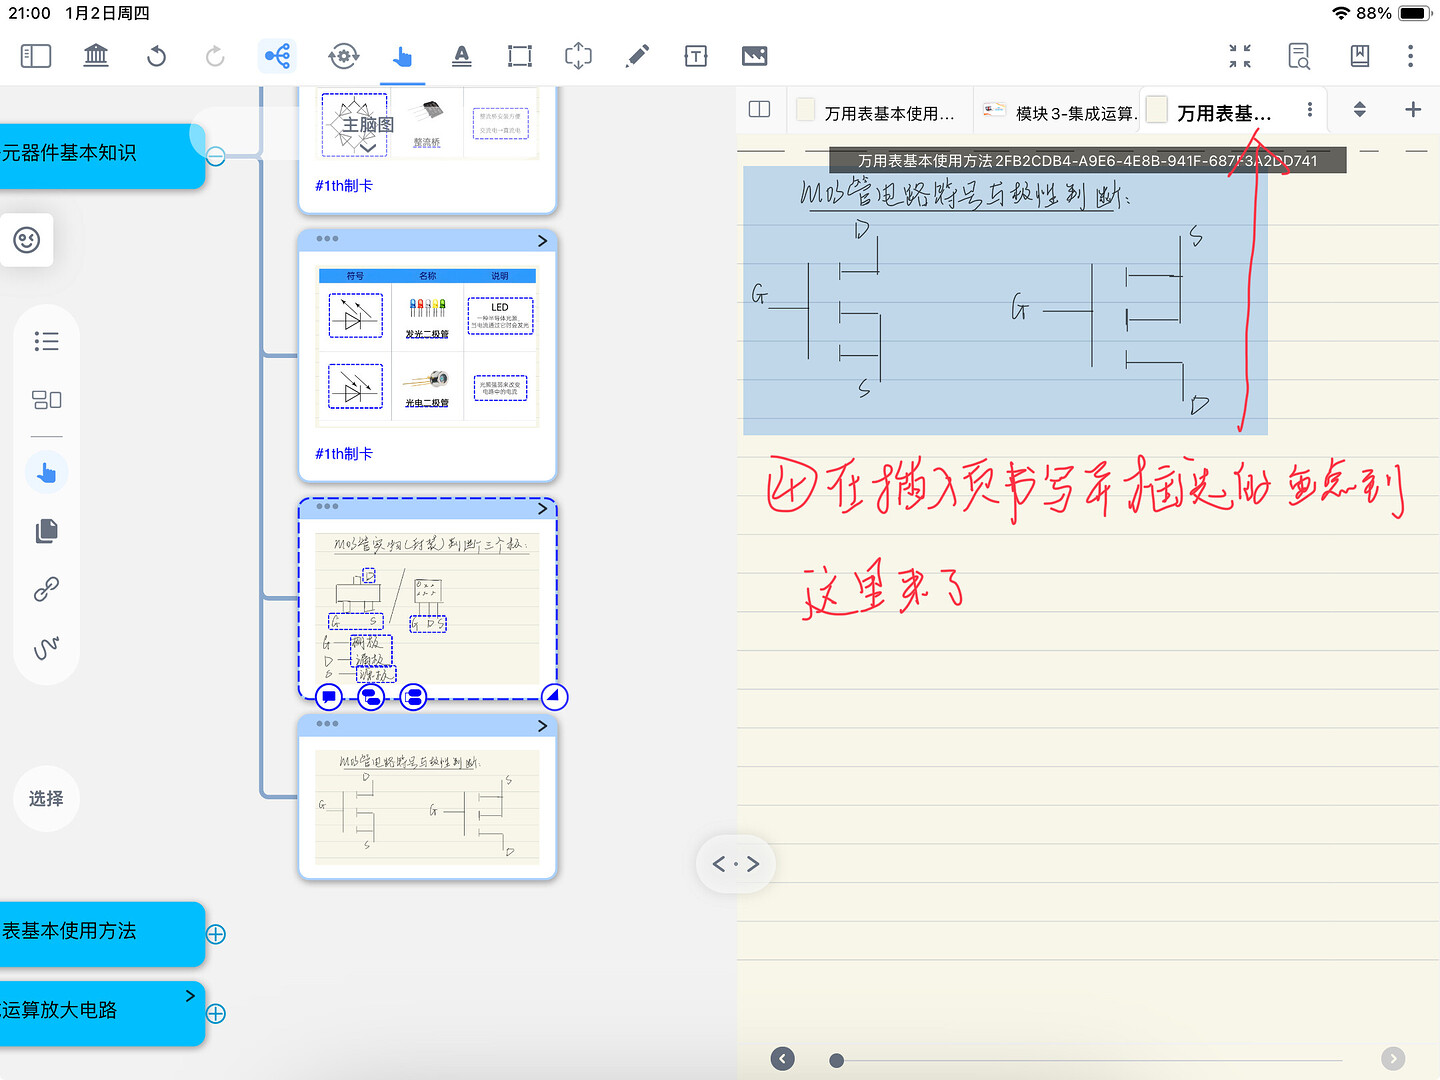1440x1080 pixels.
Task: Open the gear settings tool icon
Action: click(343, 56)
